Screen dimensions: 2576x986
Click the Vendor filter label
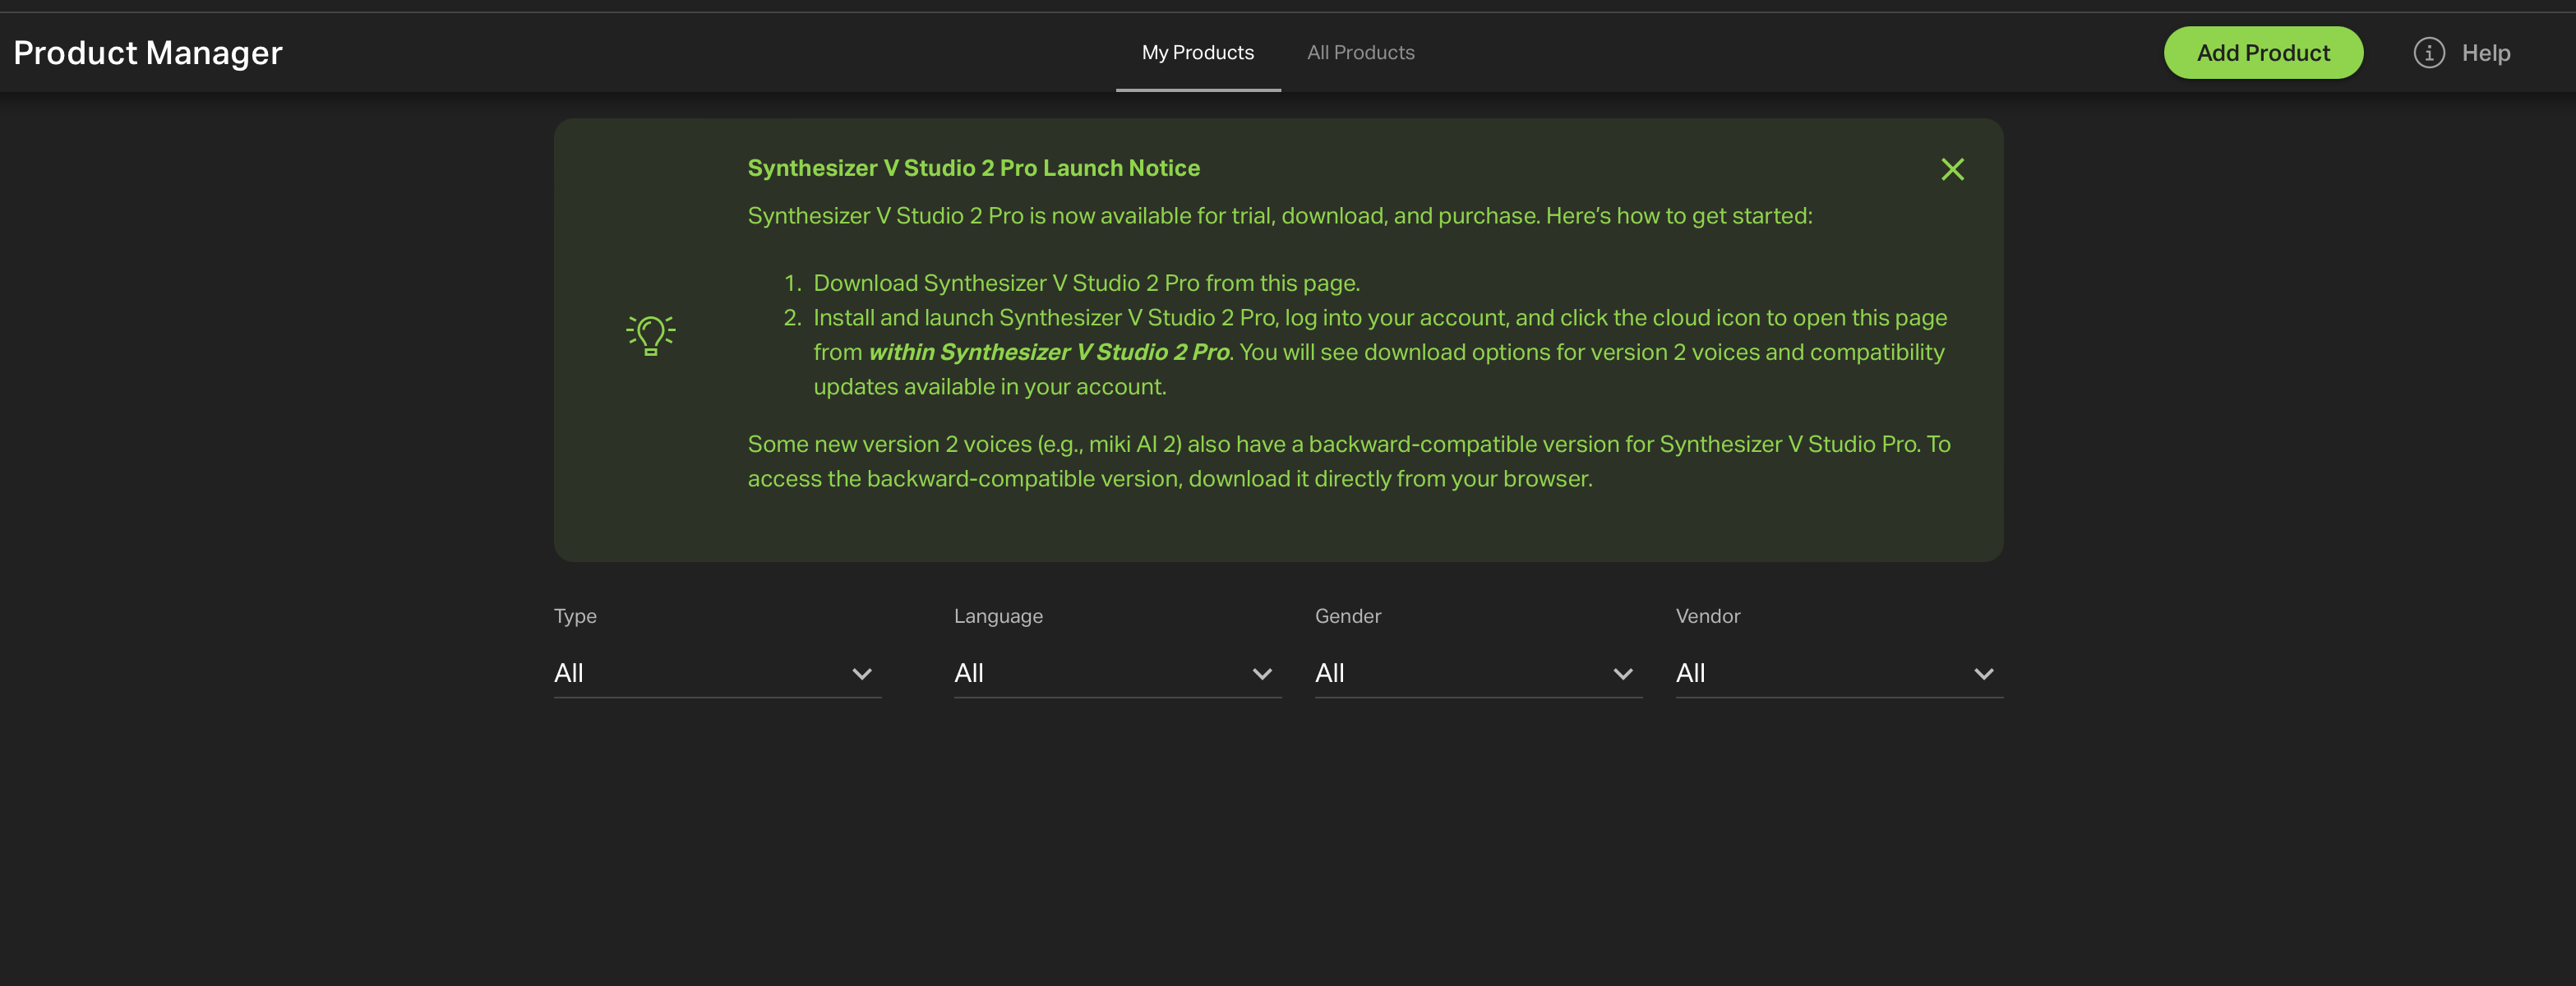(1707, 616)
